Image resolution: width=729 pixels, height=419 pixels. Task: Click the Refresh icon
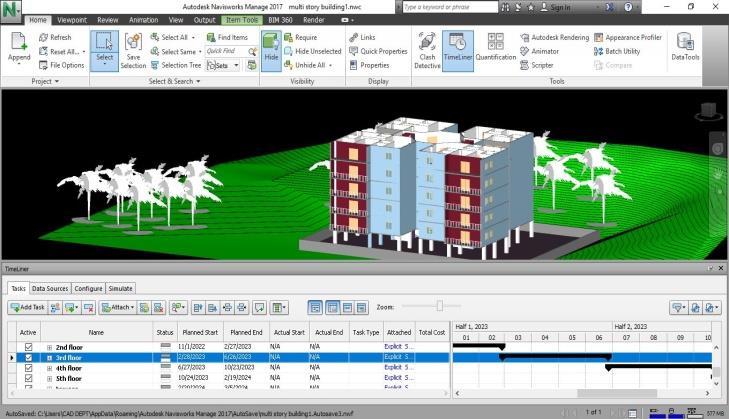coord(44,37)
